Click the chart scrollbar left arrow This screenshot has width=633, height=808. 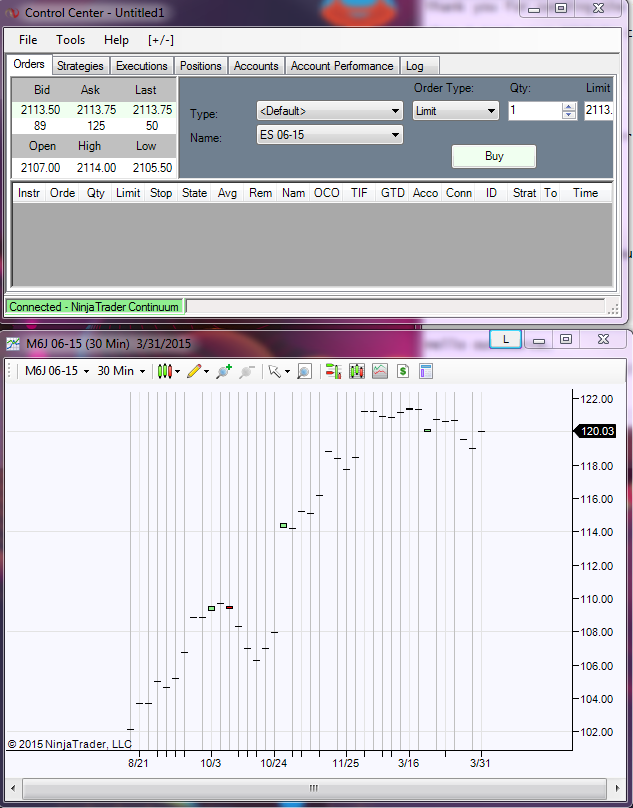(13, 788)
